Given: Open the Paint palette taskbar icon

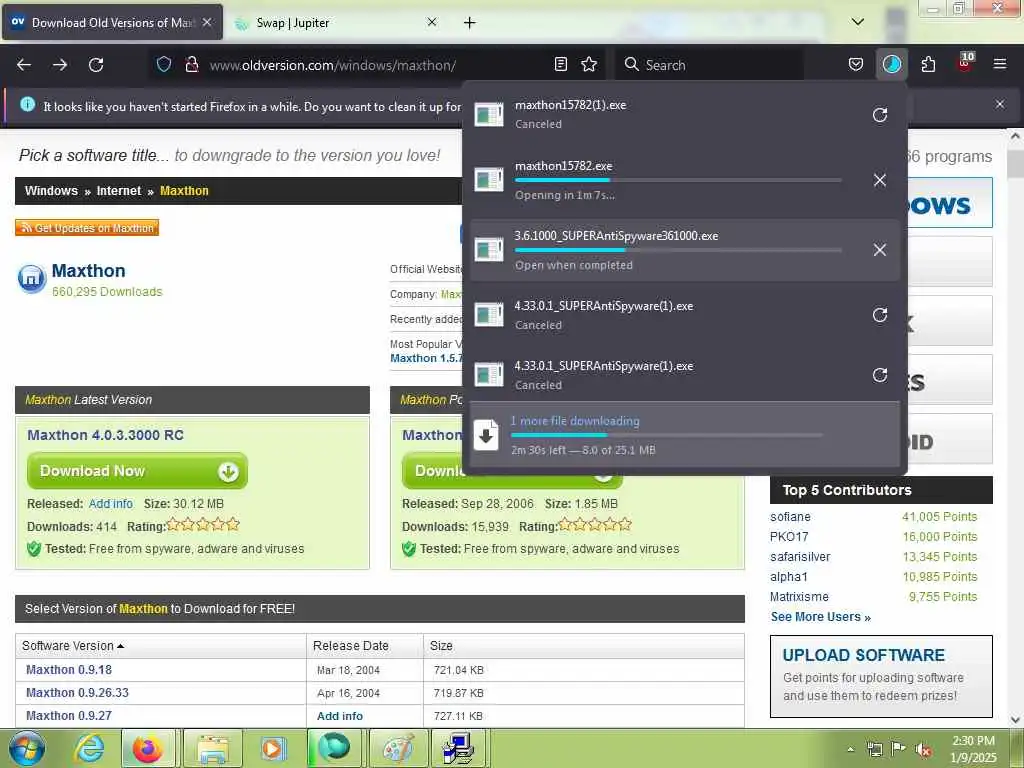Looking at the screenshot, I should (398, 749).
